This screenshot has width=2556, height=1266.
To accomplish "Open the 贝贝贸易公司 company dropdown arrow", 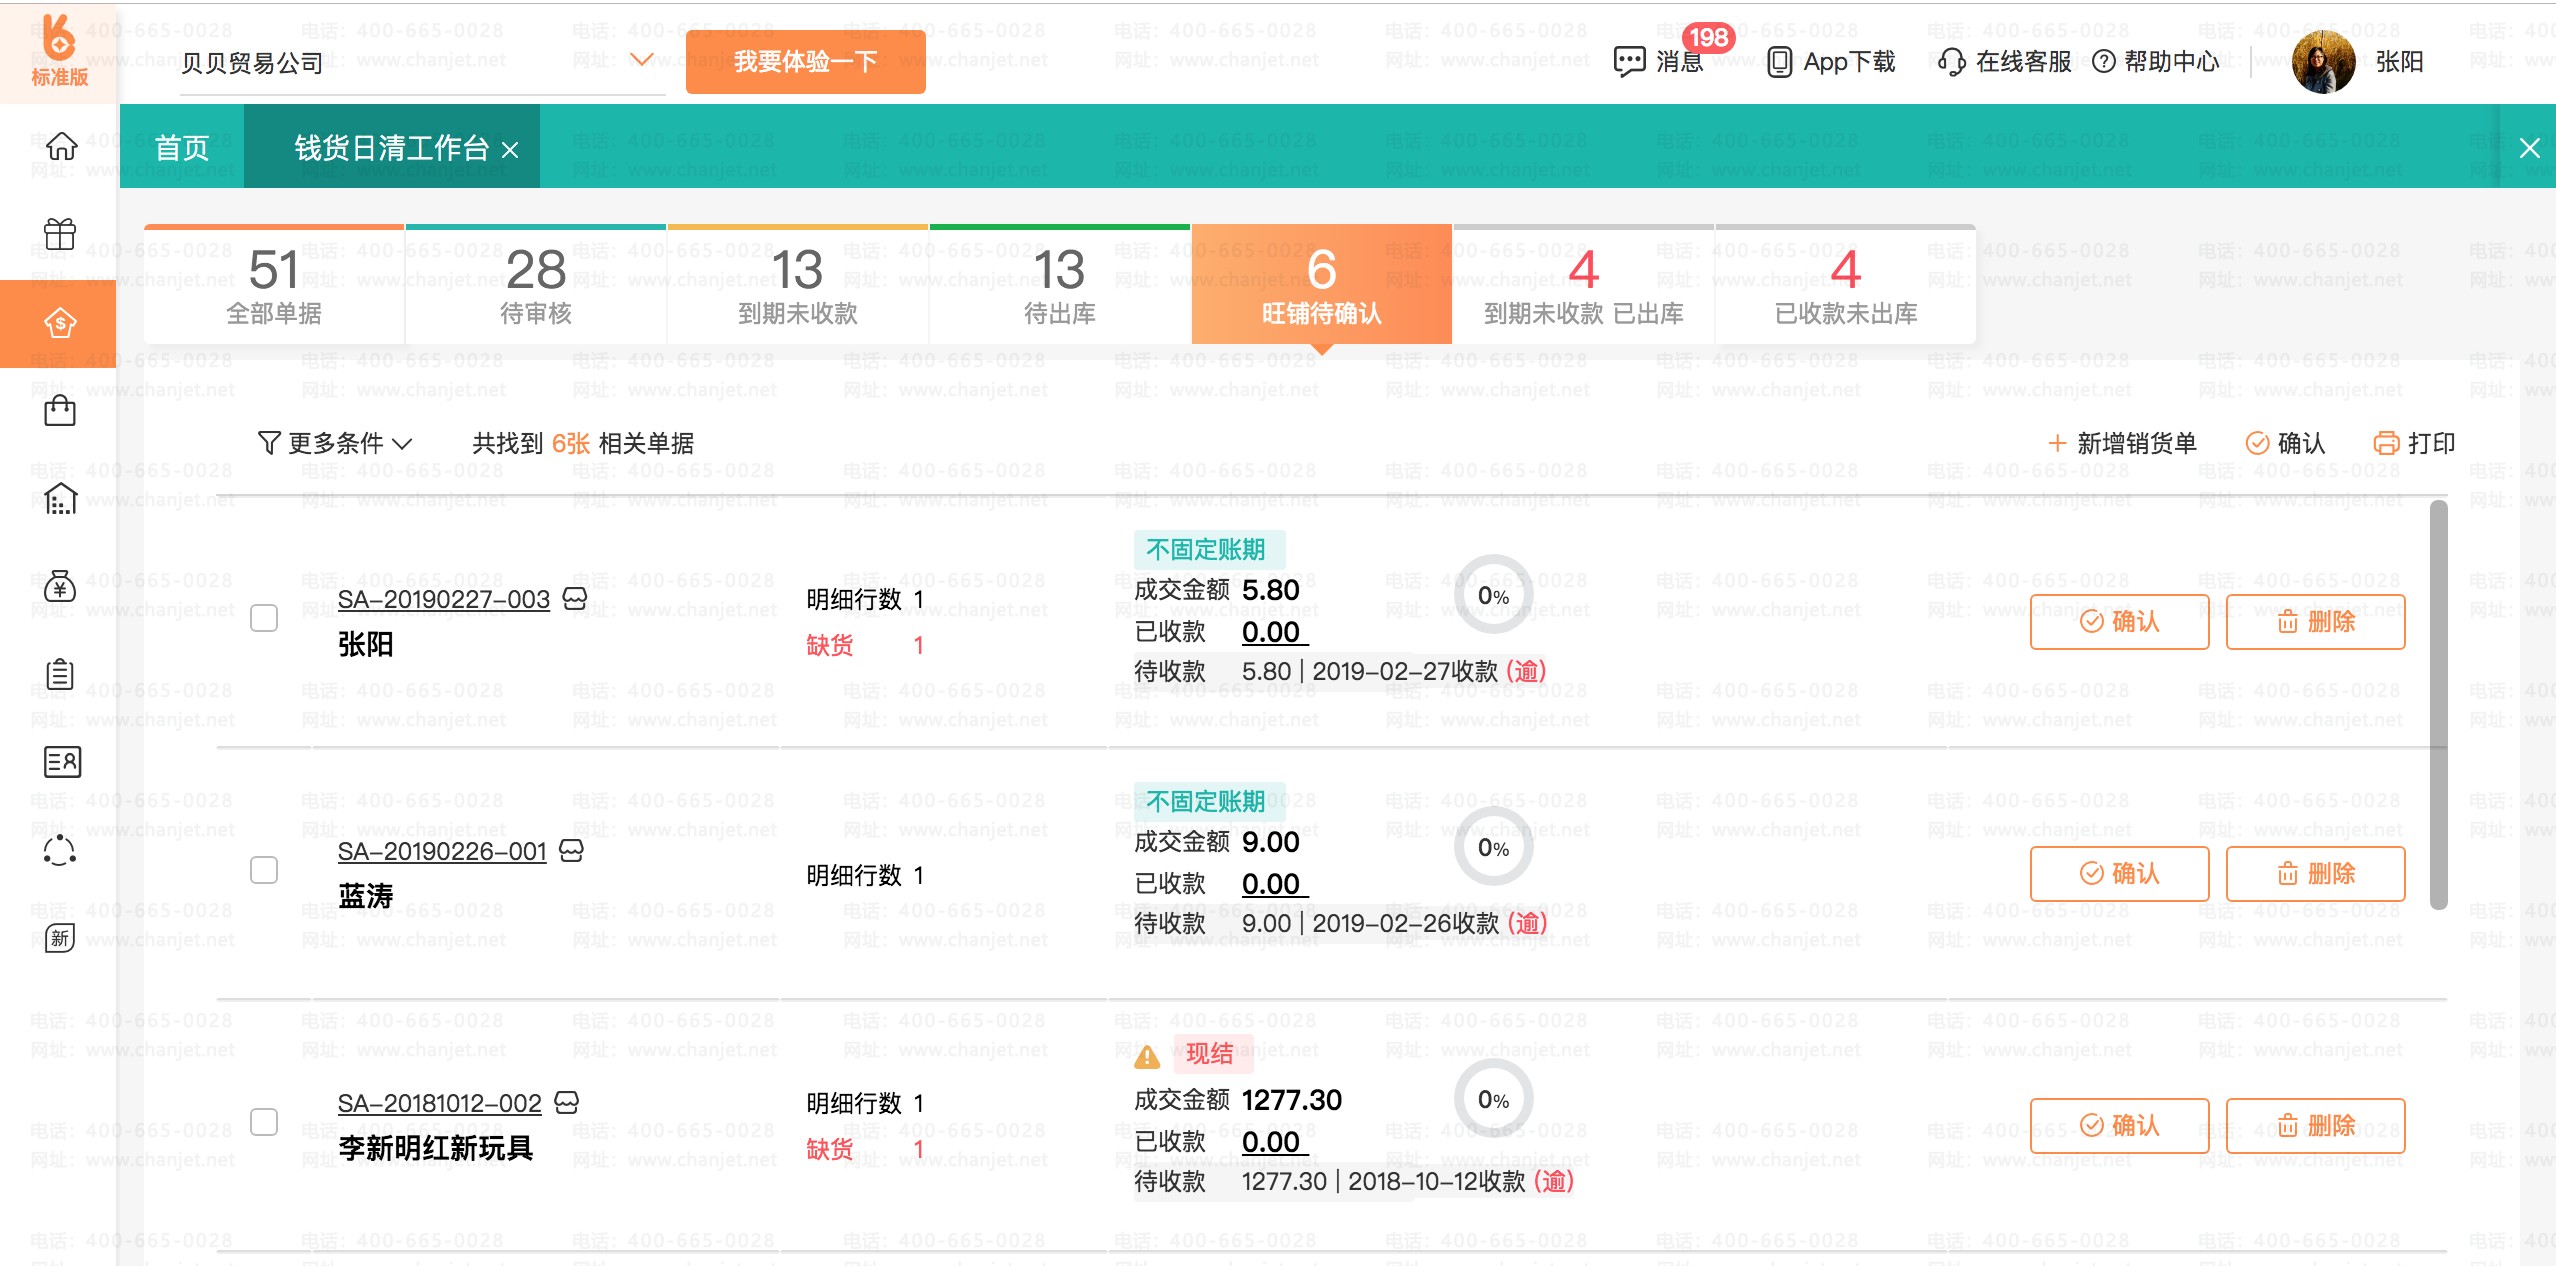I will [641, 60].
